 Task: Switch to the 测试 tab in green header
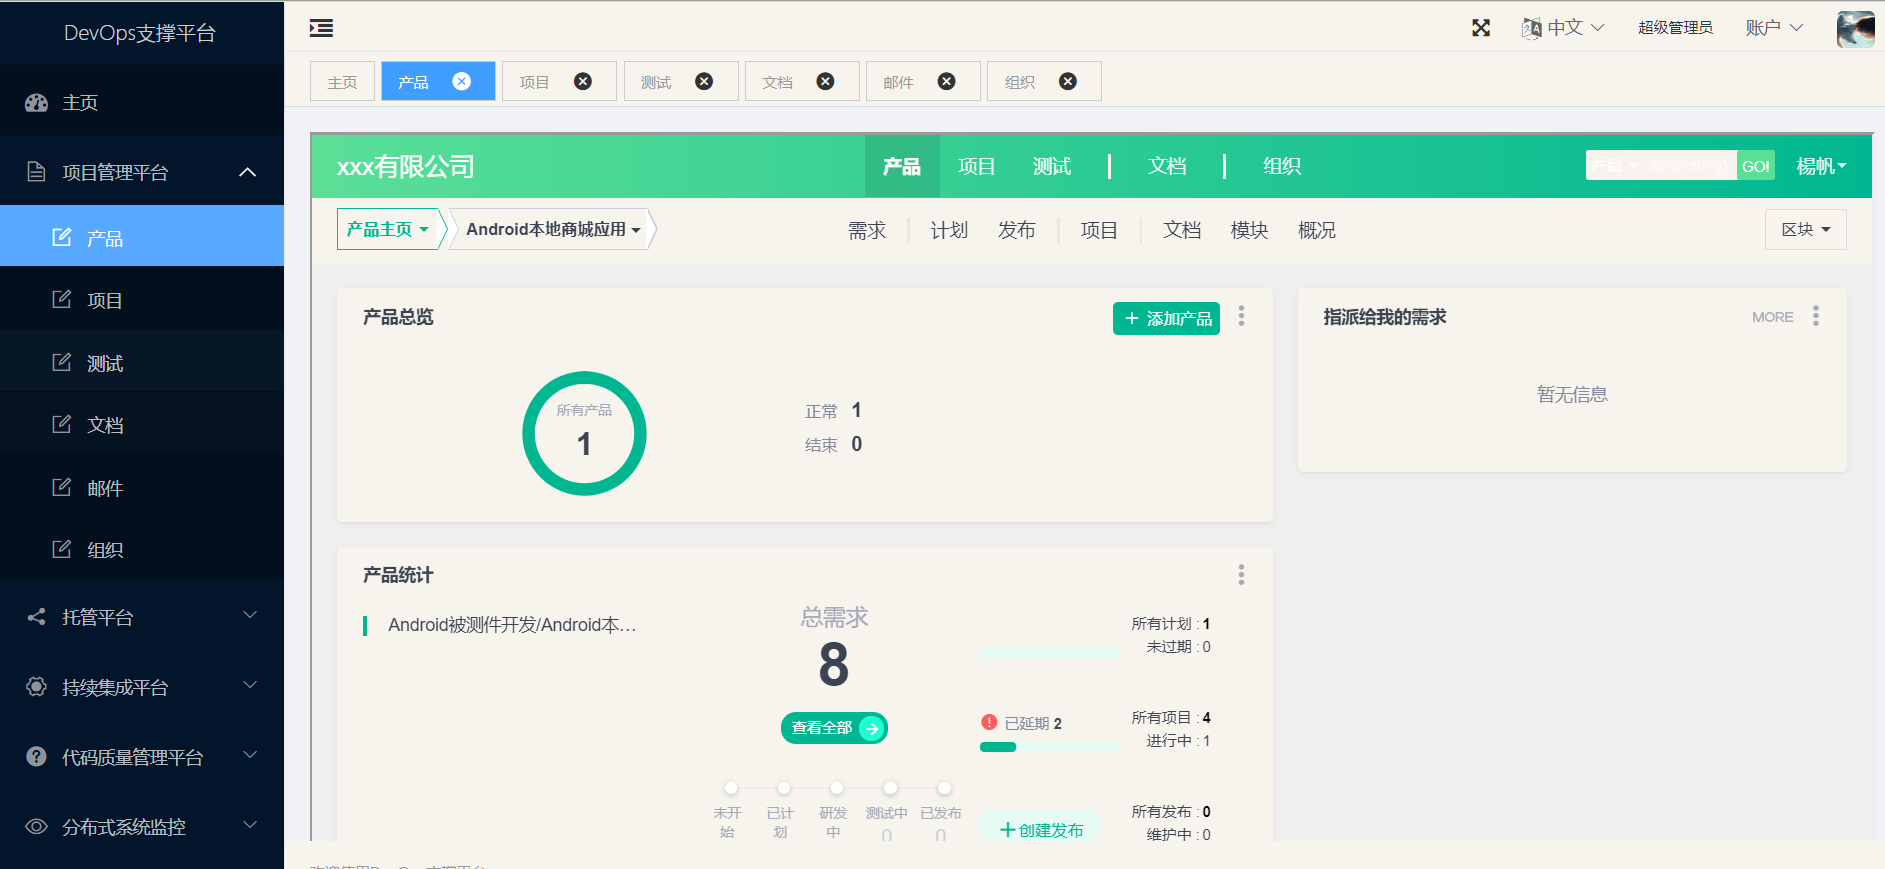[x=1051, y=166]
